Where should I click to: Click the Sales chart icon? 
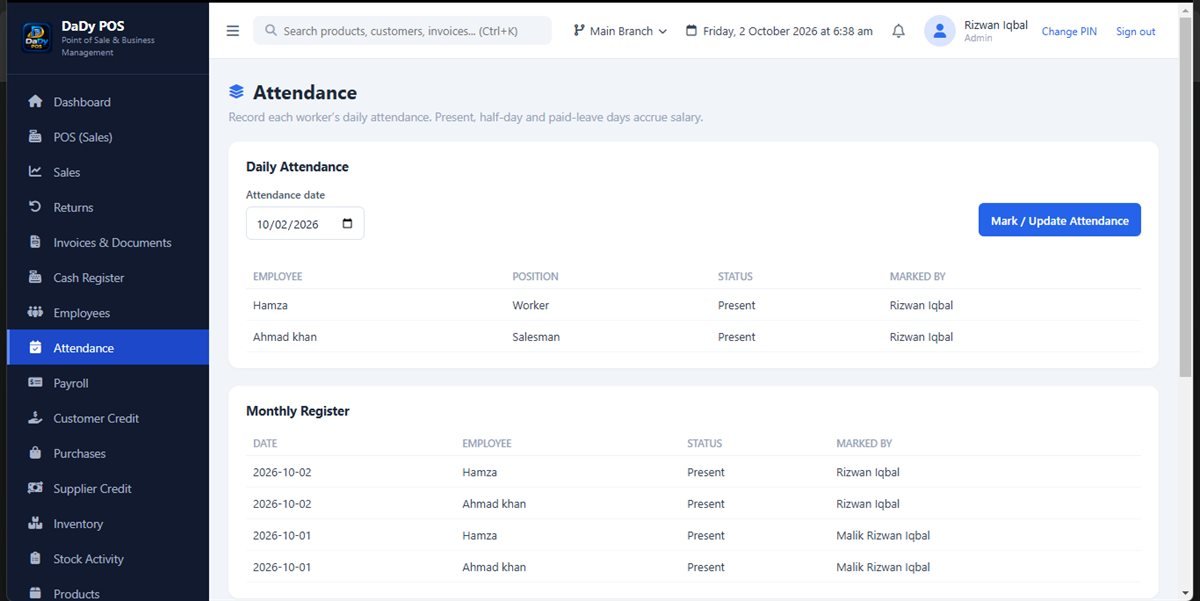pyautogui.click(x=35, y=172)
